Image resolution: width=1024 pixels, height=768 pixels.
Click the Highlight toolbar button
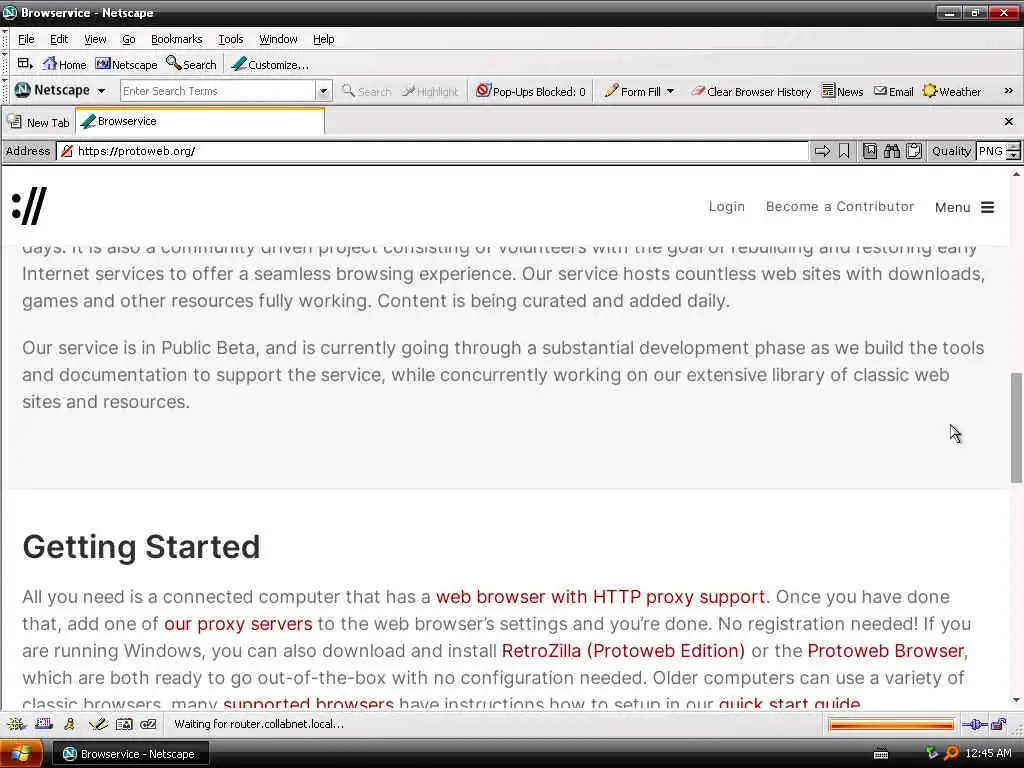(x=430, y=91)
